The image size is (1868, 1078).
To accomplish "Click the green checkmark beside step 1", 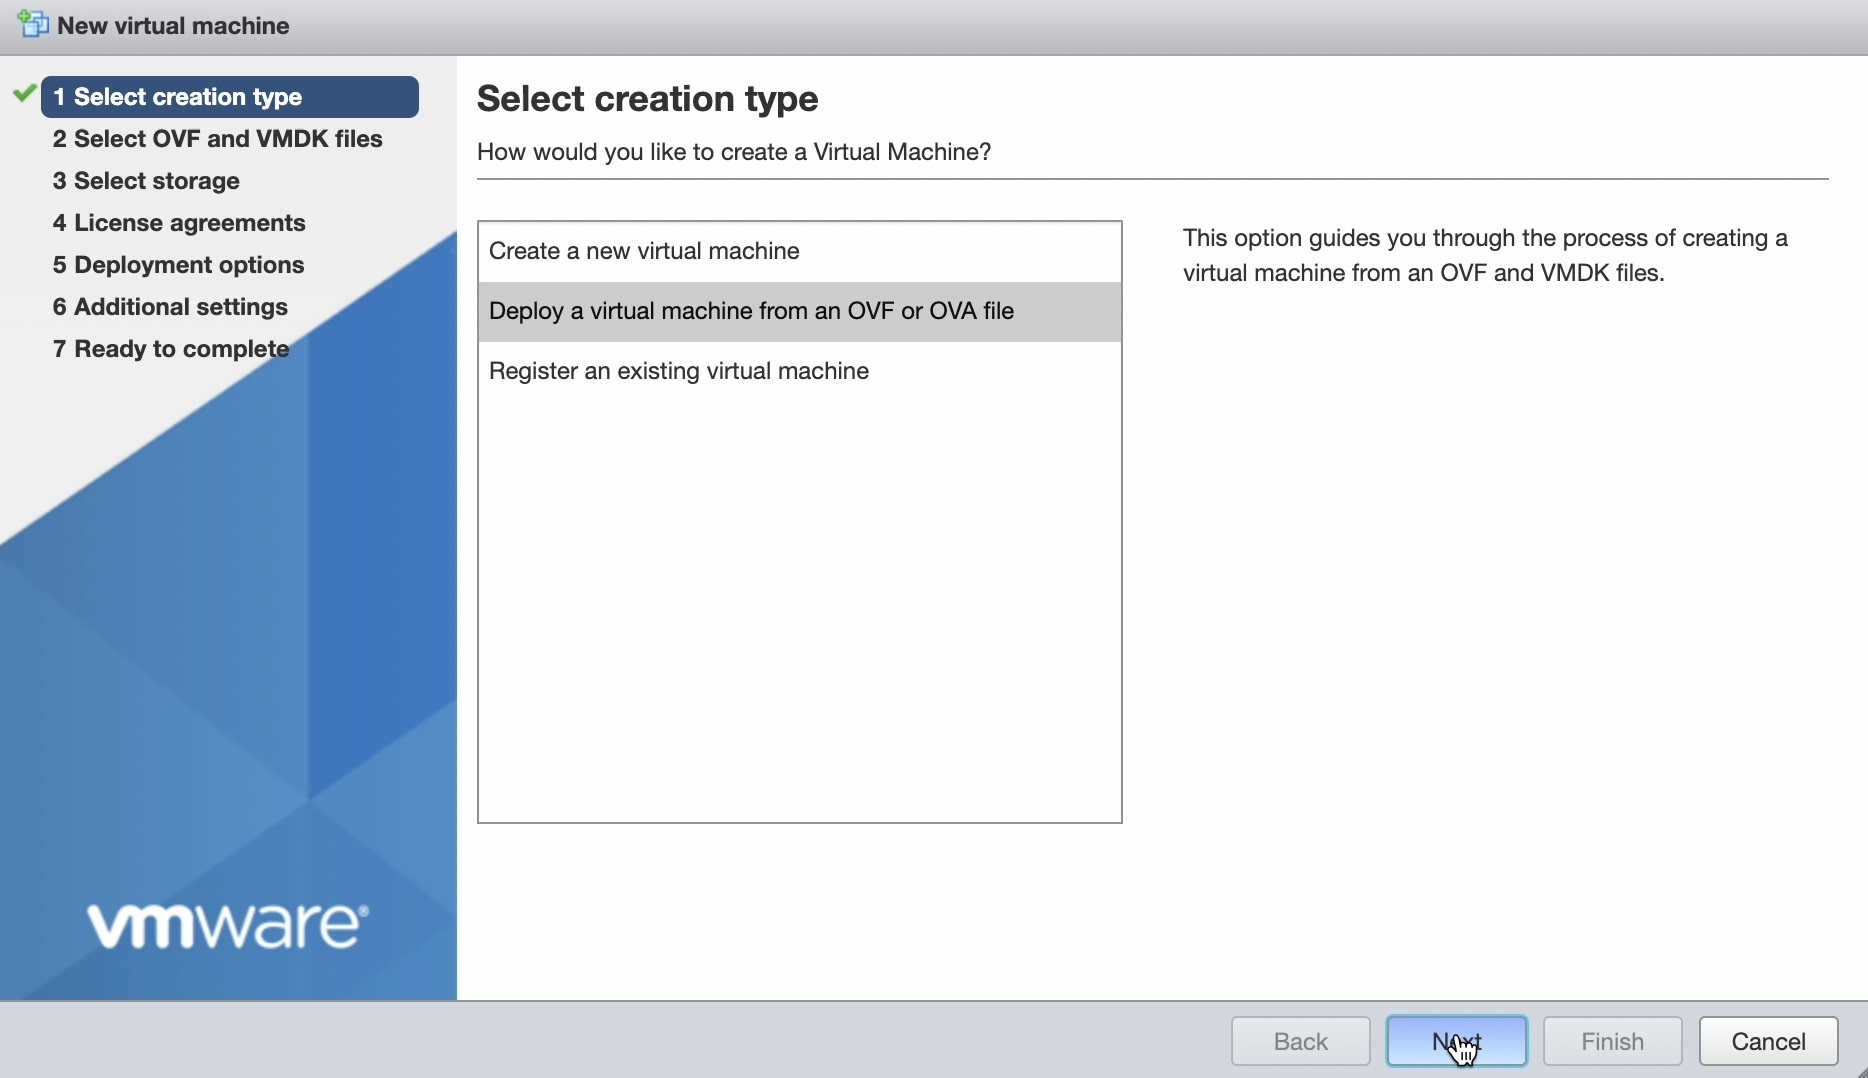I will coord(25,94).
